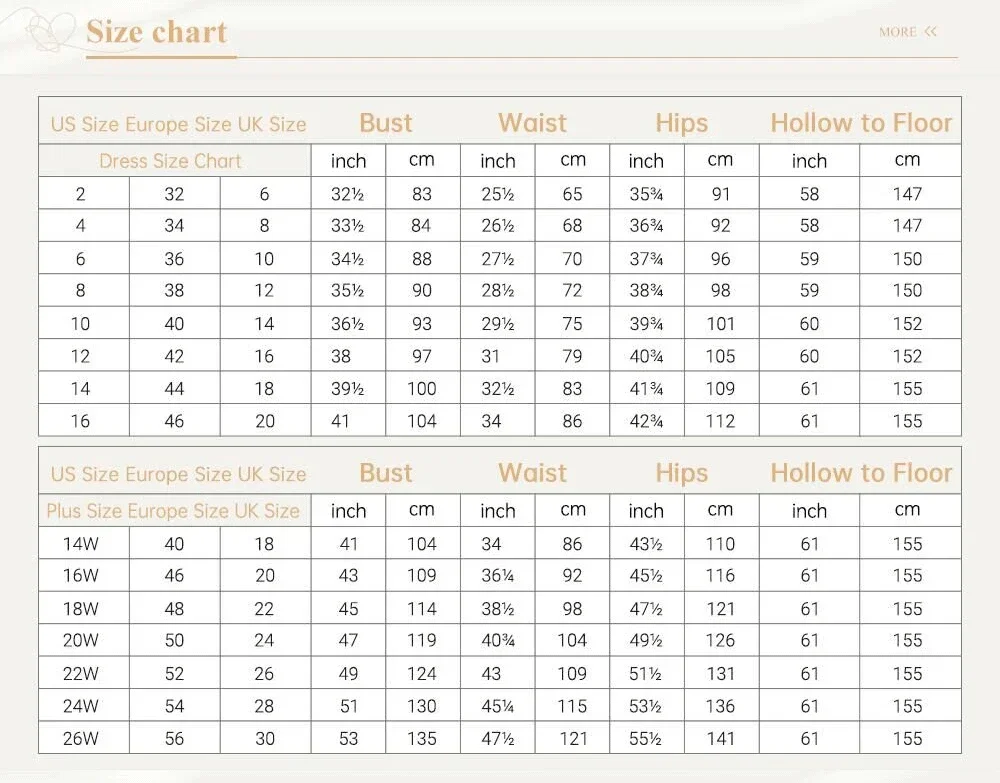This screenshot has width=1000, height=783.
Task: Click the 32½ inch bust cell
Action: [x=348, y=194]
